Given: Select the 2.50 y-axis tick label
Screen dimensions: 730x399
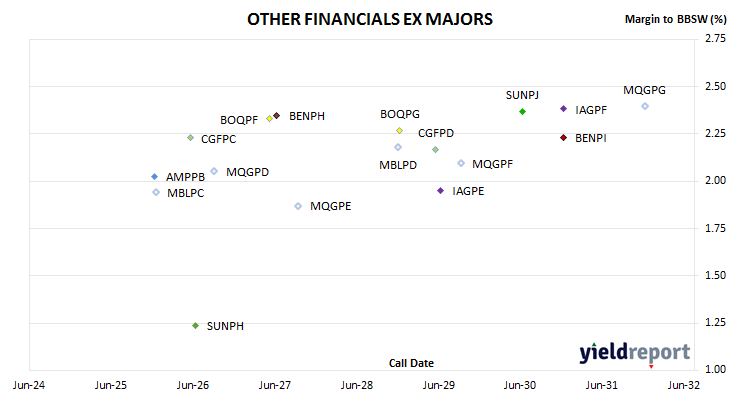Looking at the screenshot, I should click(x=715, y=86).
